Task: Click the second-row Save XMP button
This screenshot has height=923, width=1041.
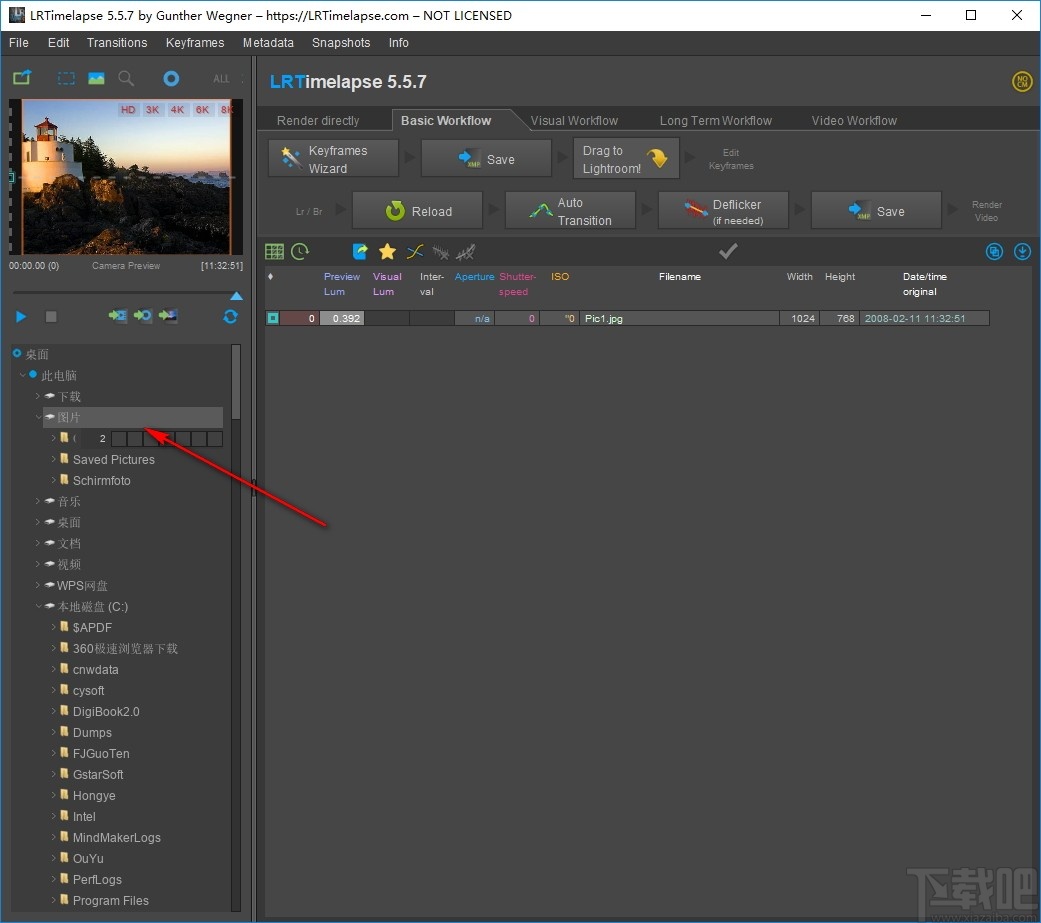Action: [x=876, y=211]
